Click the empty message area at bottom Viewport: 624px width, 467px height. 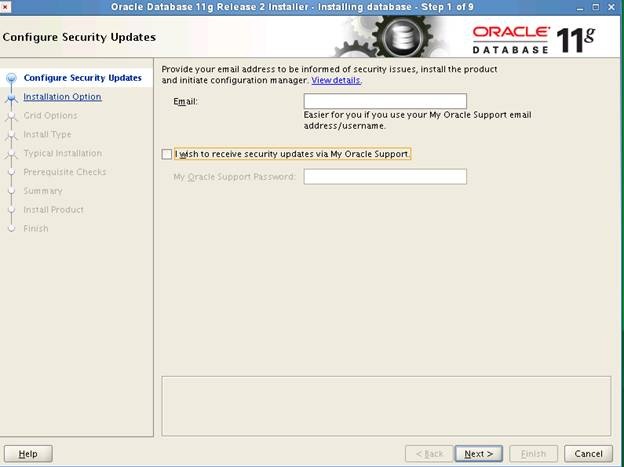click(x=386, y=406)
